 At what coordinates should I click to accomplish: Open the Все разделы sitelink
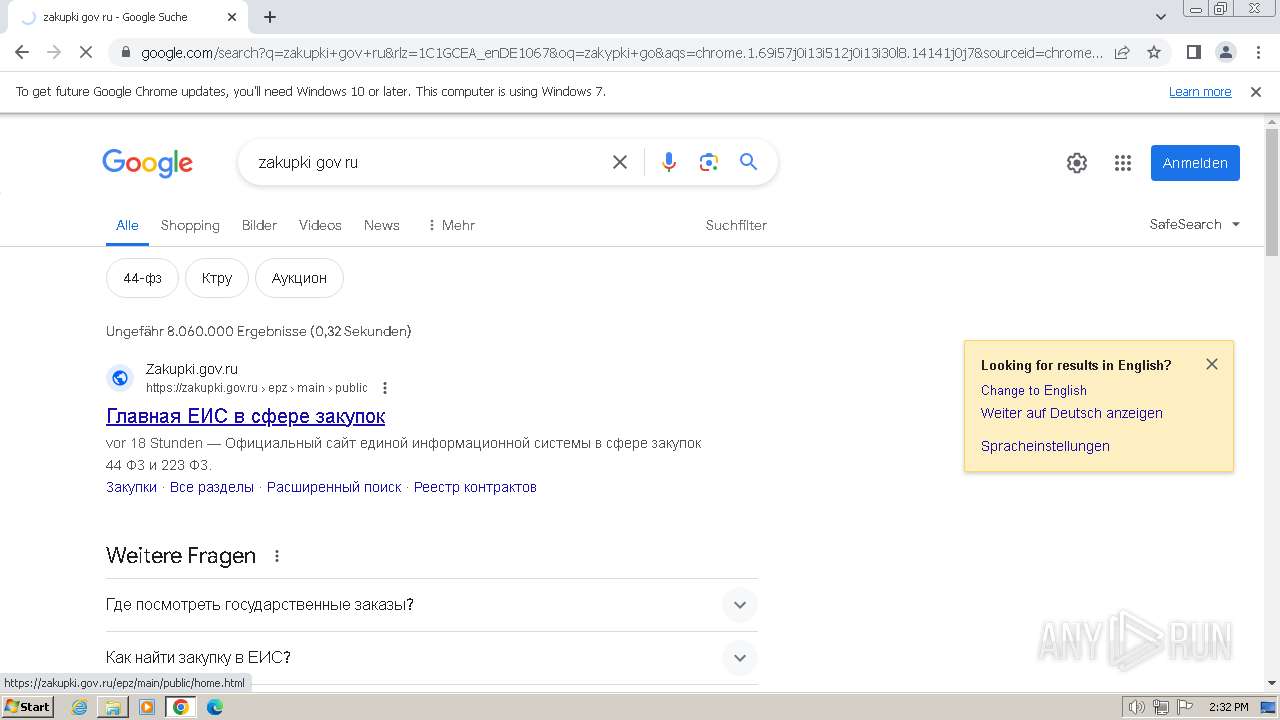click(212, 487)
